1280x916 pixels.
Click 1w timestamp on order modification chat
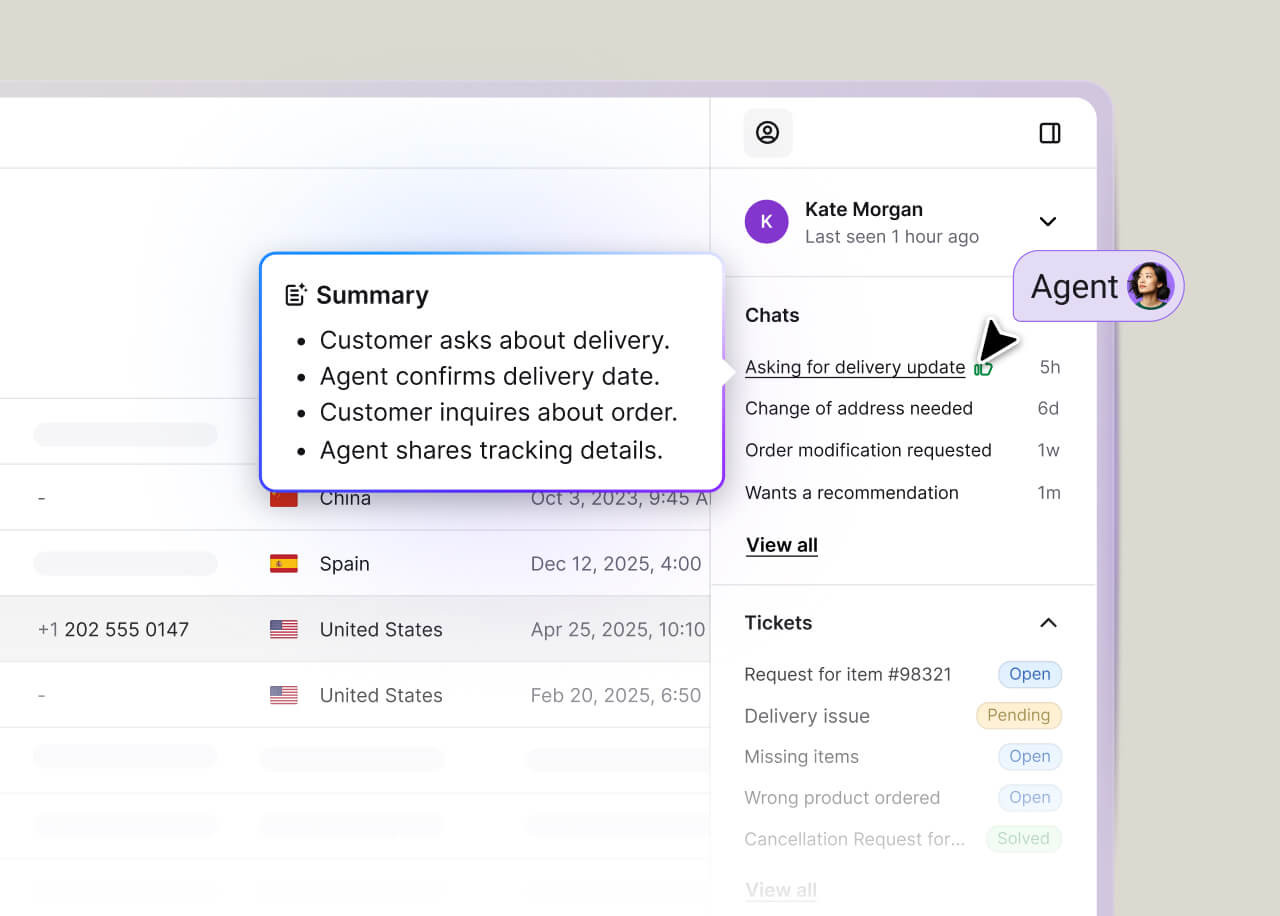[x=1048, y=450]
